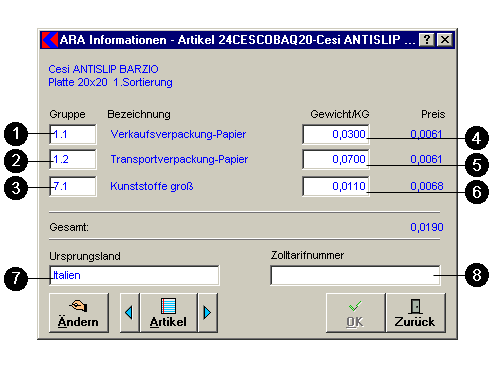496x369 pixels.
Task: Click the text Verkaufsverpackung-Papier
Action: coord(178,134)
